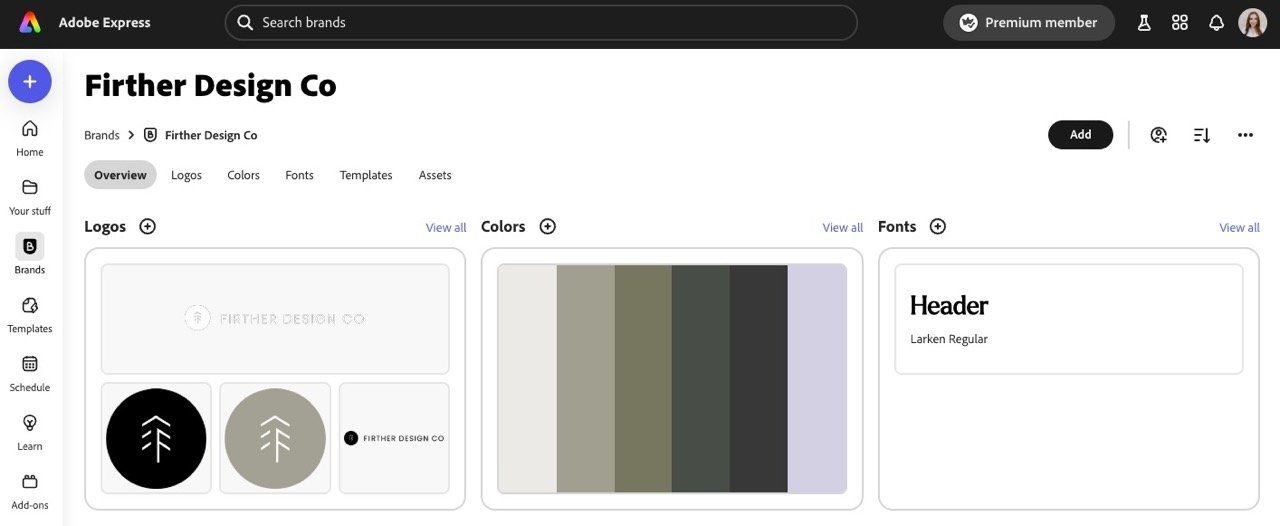Click the notifications bell icon
The image size is (1280, 526).
1216,22
